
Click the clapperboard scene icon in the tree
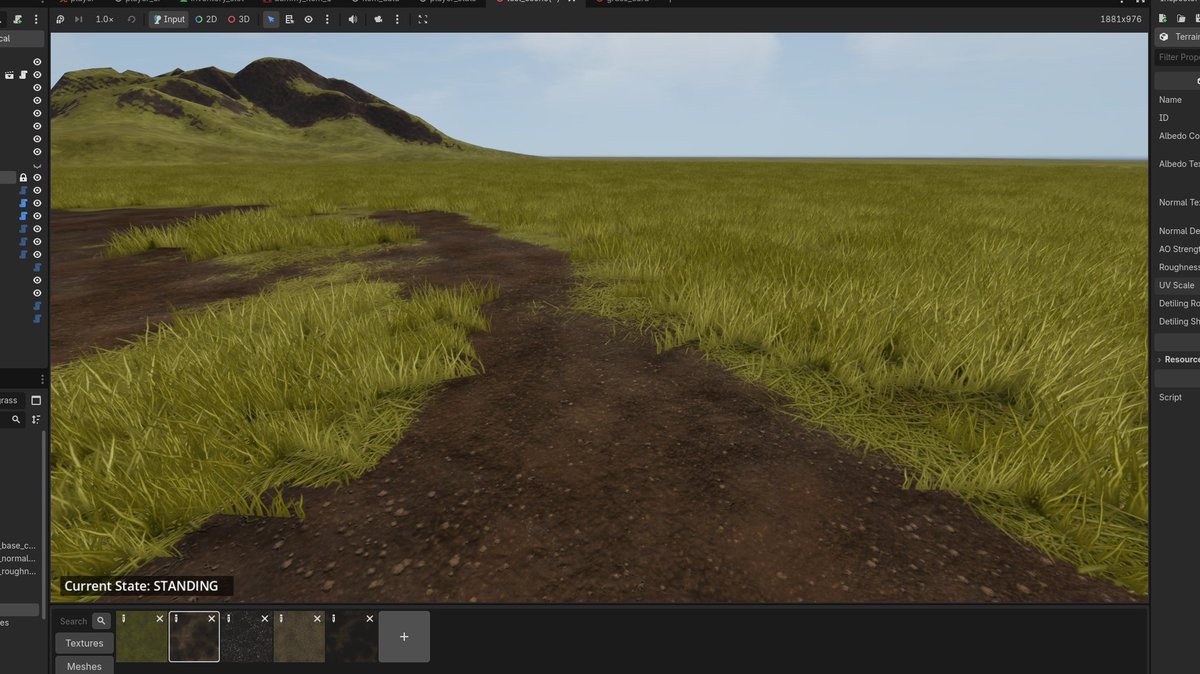pyautogui.click(x=9, y=75)
